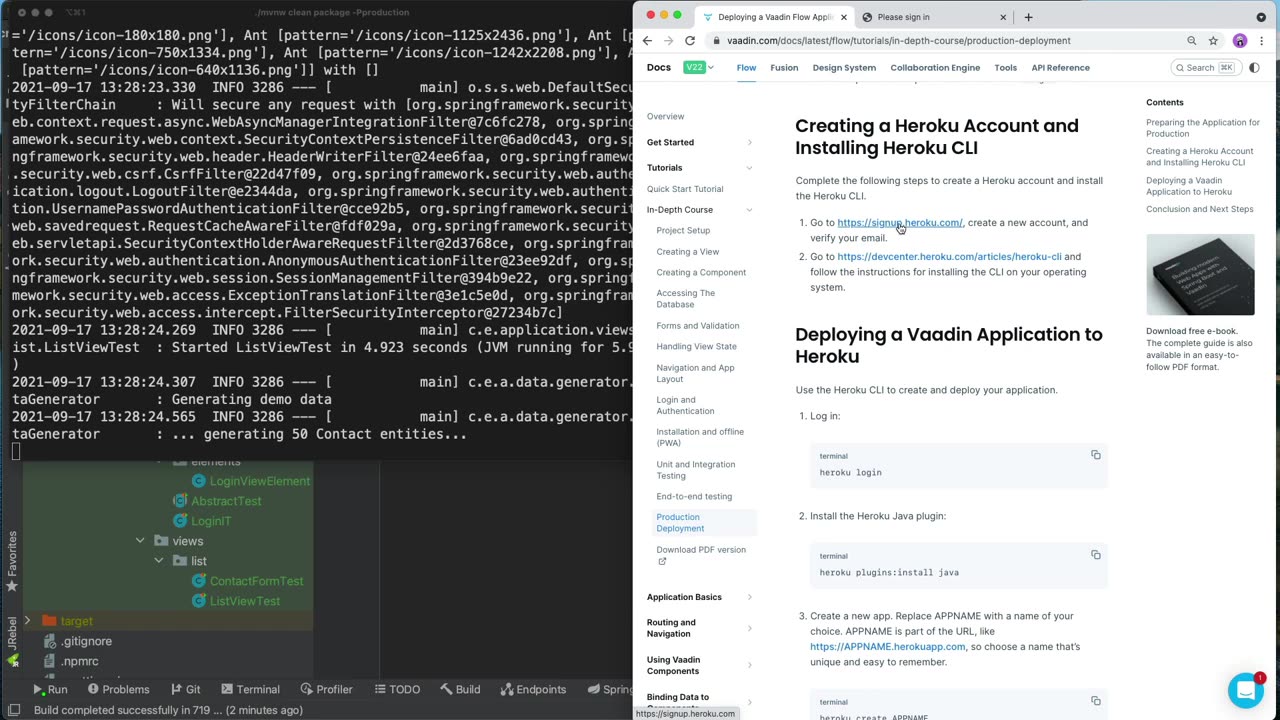Open the Chrome profile avatar

click(x=1240, y=41)
